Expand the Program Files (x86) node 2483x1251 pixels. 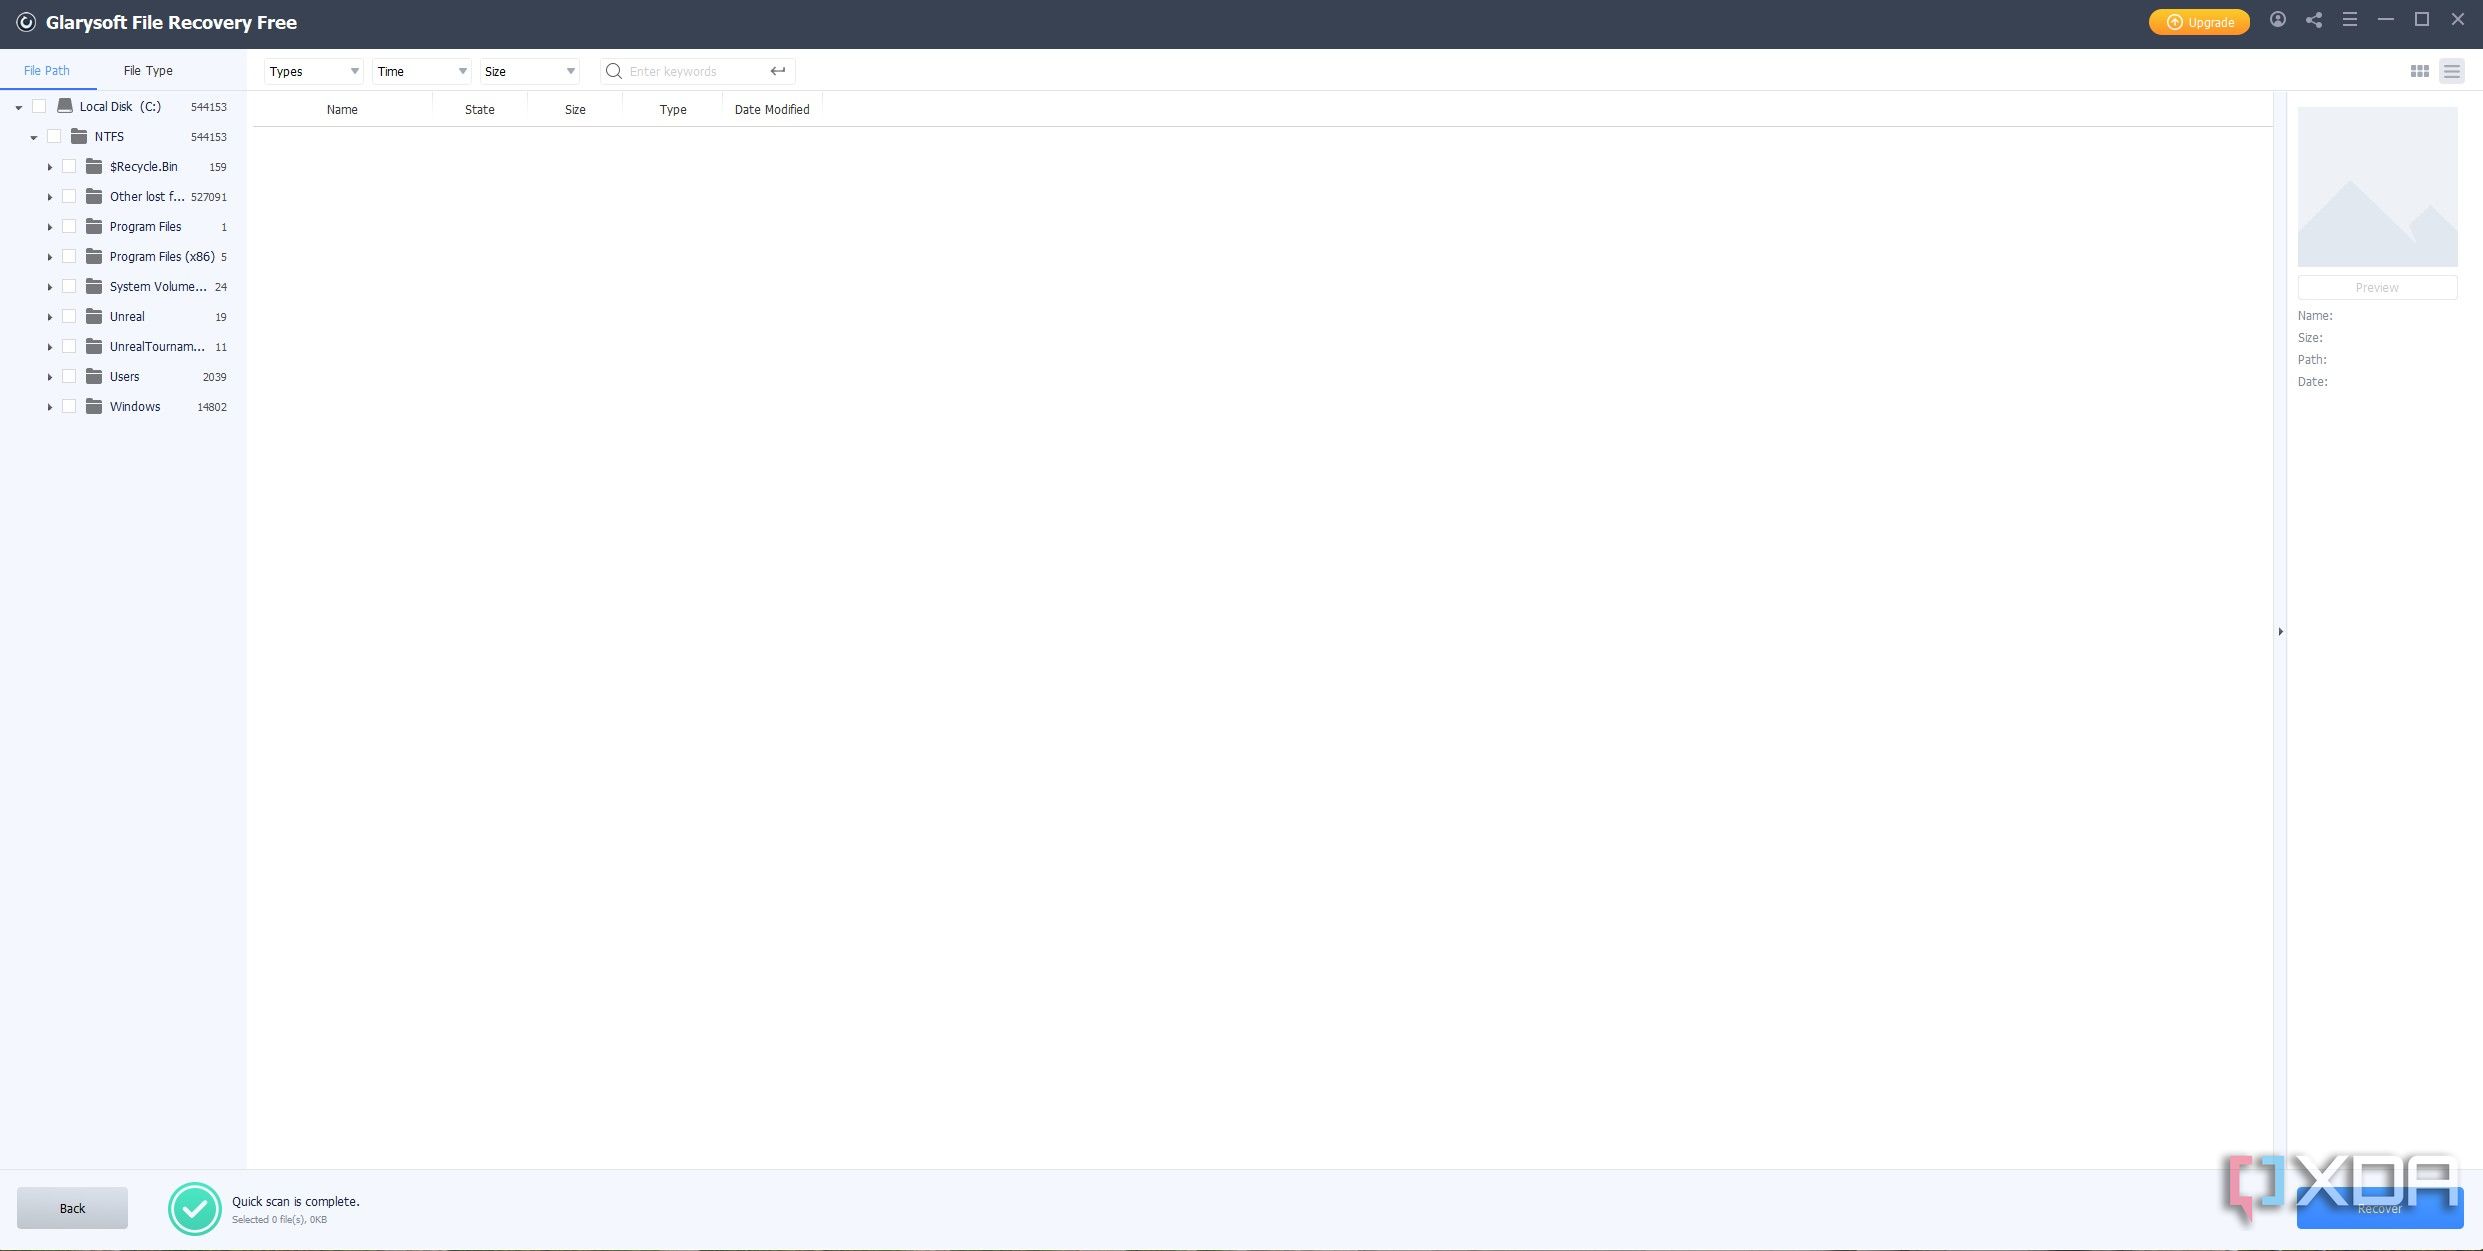(x=49, y=257)
